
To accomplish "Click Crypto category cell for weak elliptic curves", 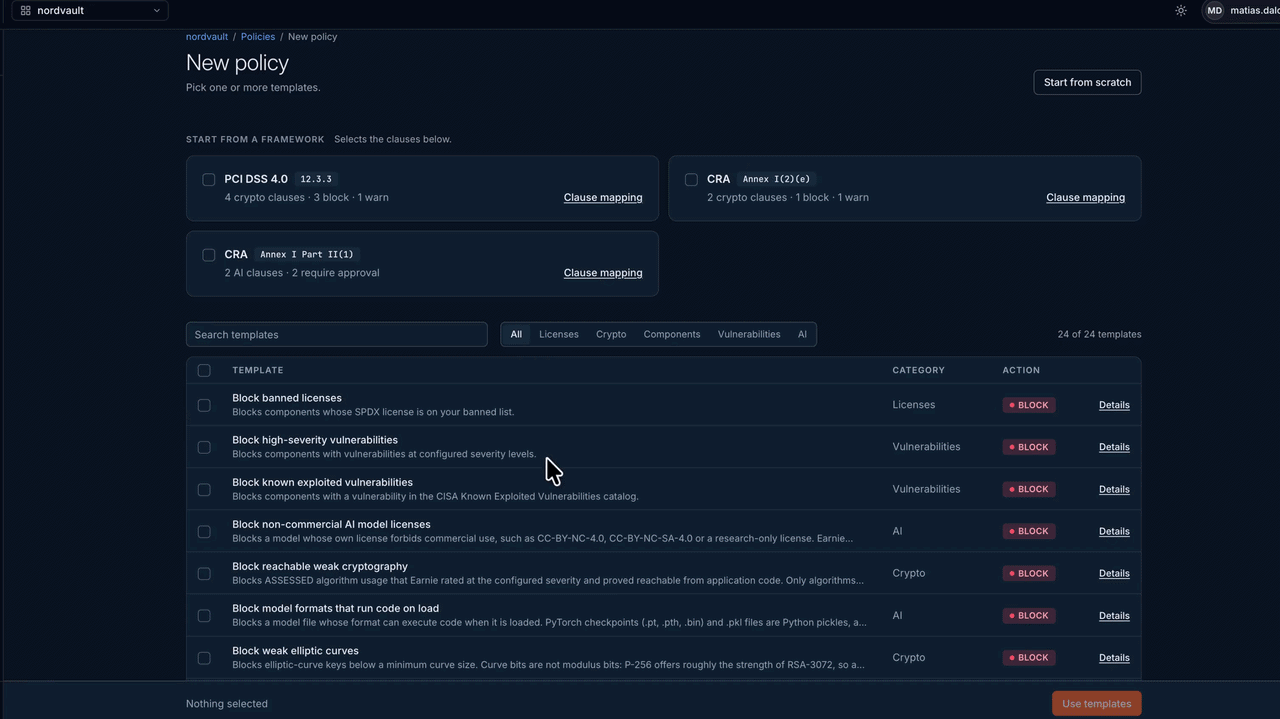I will coord(909,658).
